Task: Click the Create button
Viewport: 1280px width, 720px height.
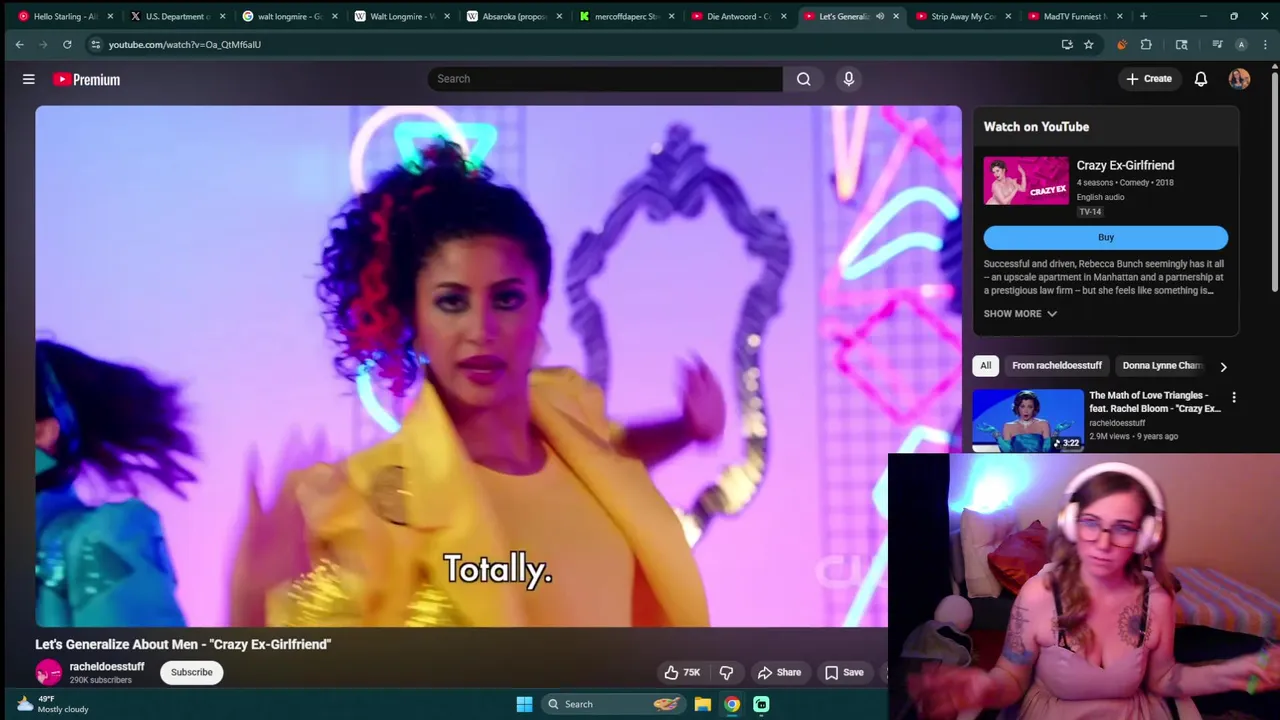Action: [x=1148, y=79]
